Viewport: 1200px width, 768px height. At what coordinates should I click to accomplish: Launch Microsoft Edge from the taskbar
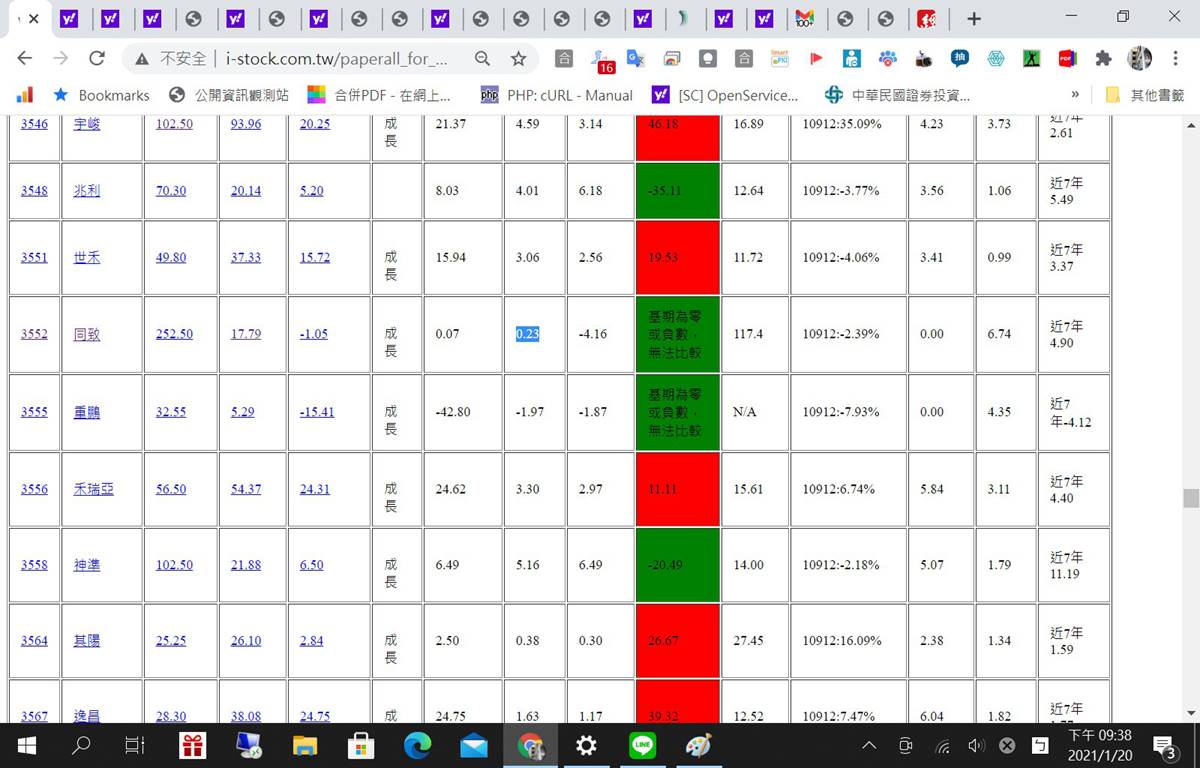click(417, 746)
